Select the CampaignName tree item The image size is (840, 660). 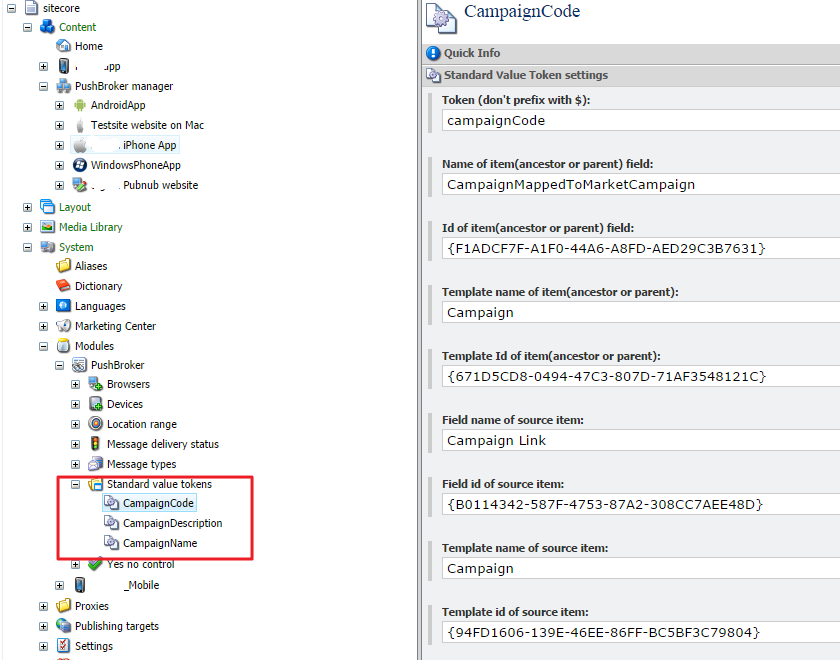tap(160, 543)
